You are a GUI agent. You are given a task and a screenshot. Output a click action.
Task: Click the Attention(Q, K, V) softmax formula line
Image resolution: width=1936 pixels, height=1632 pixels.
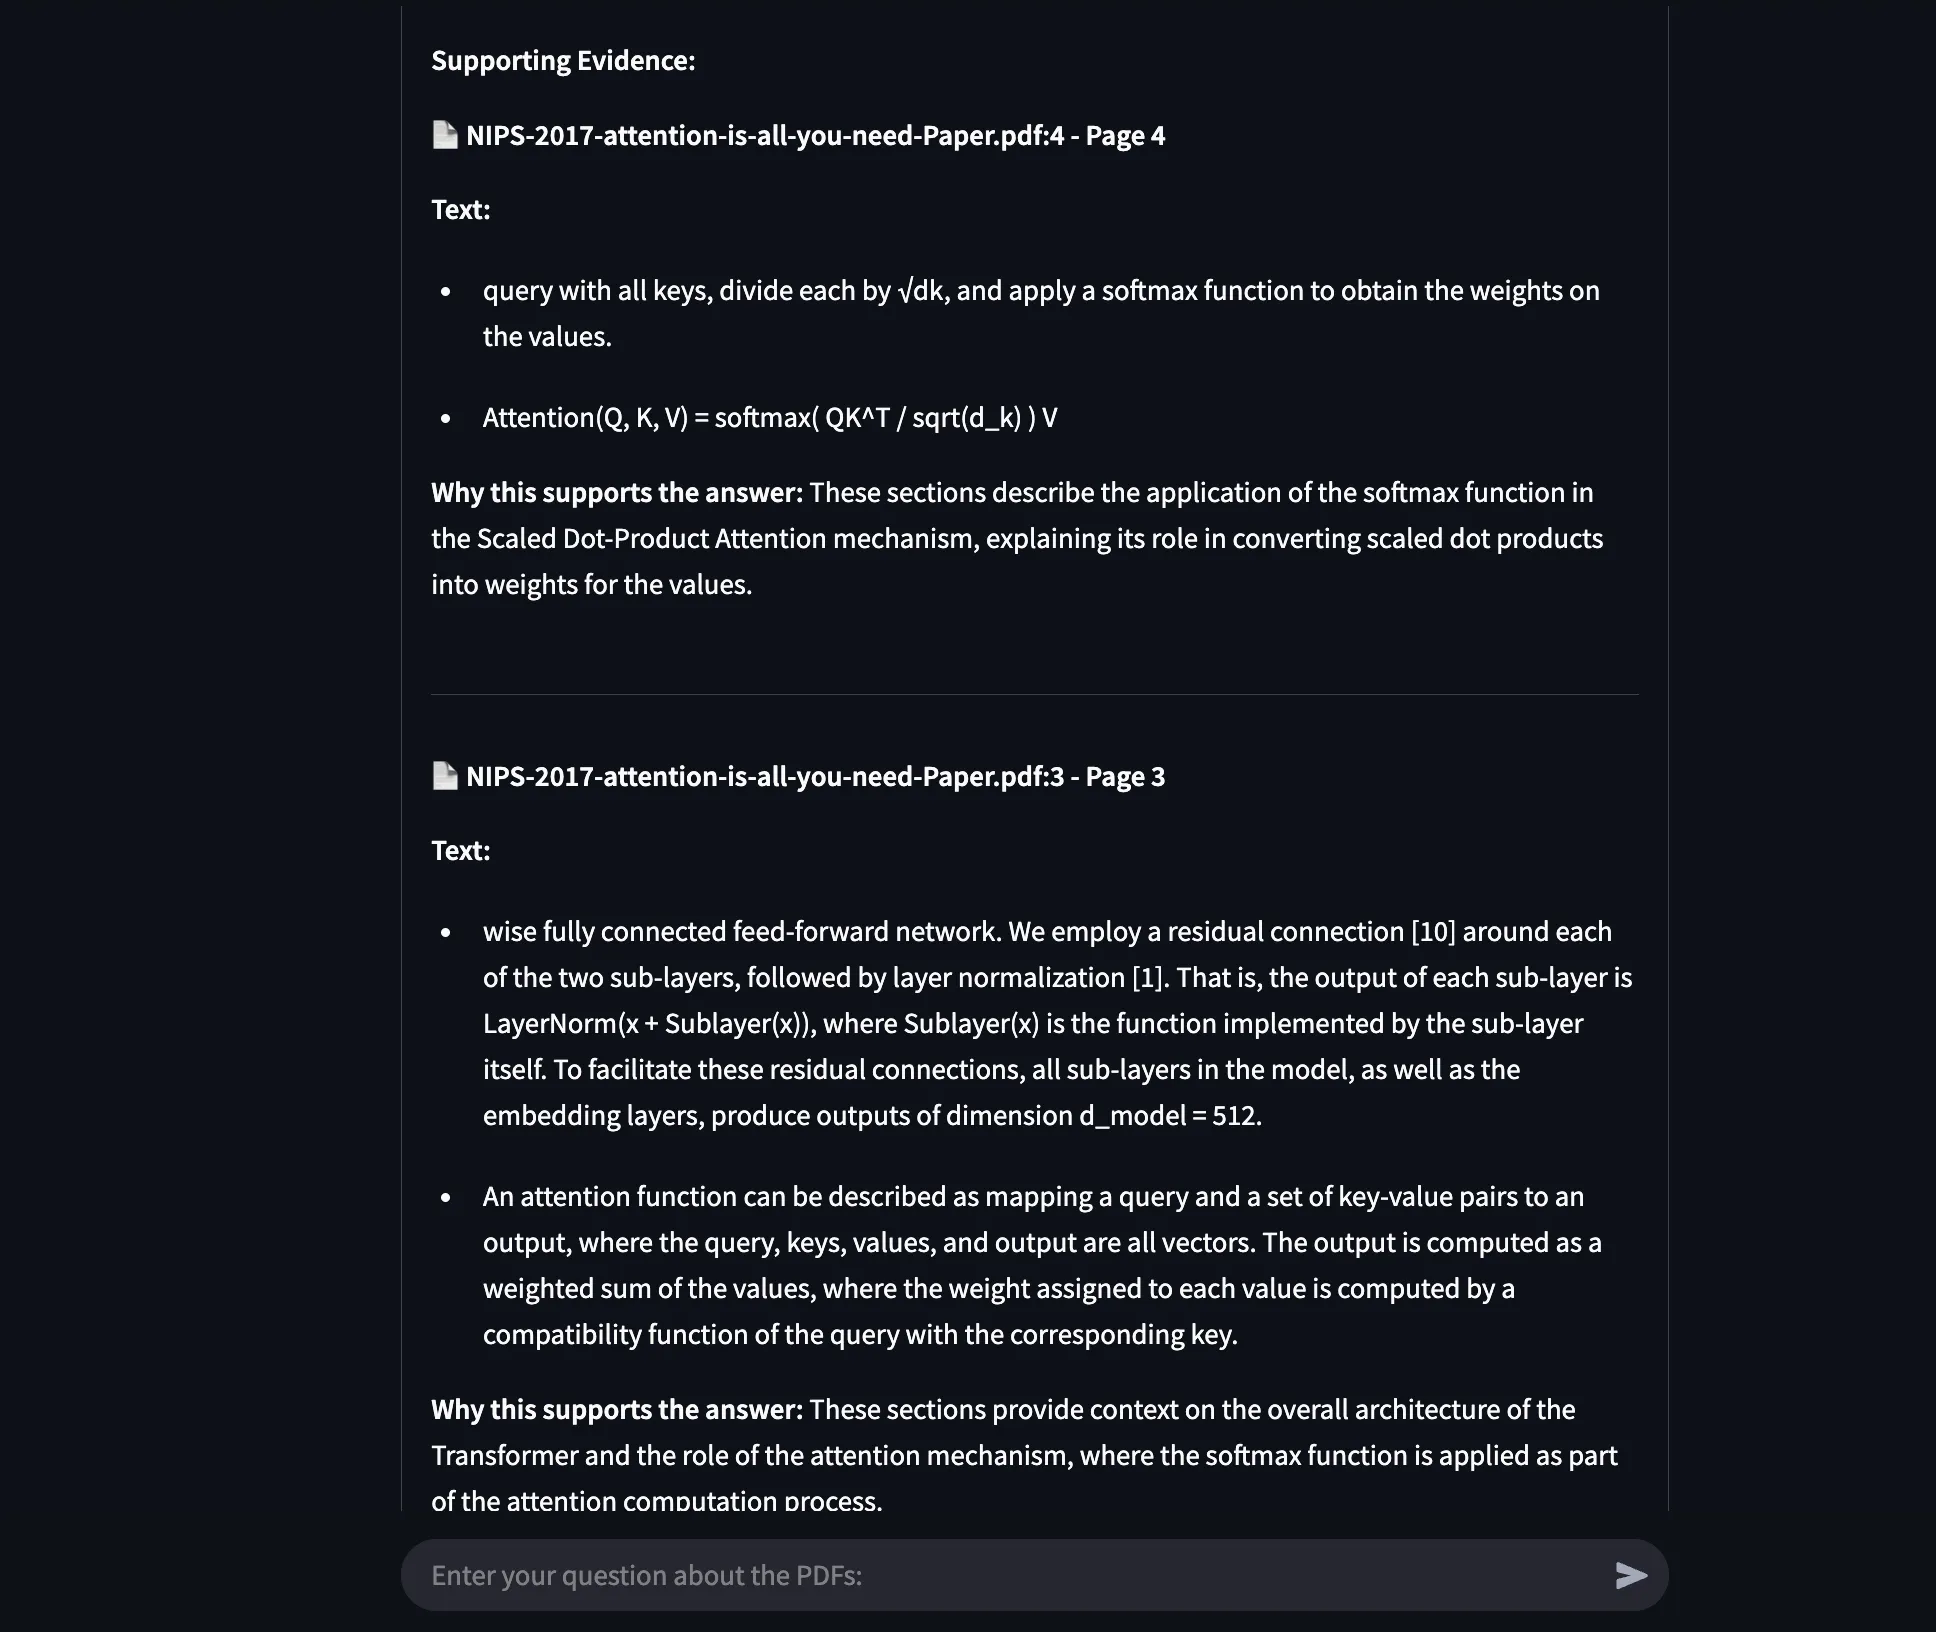(769, 418)
